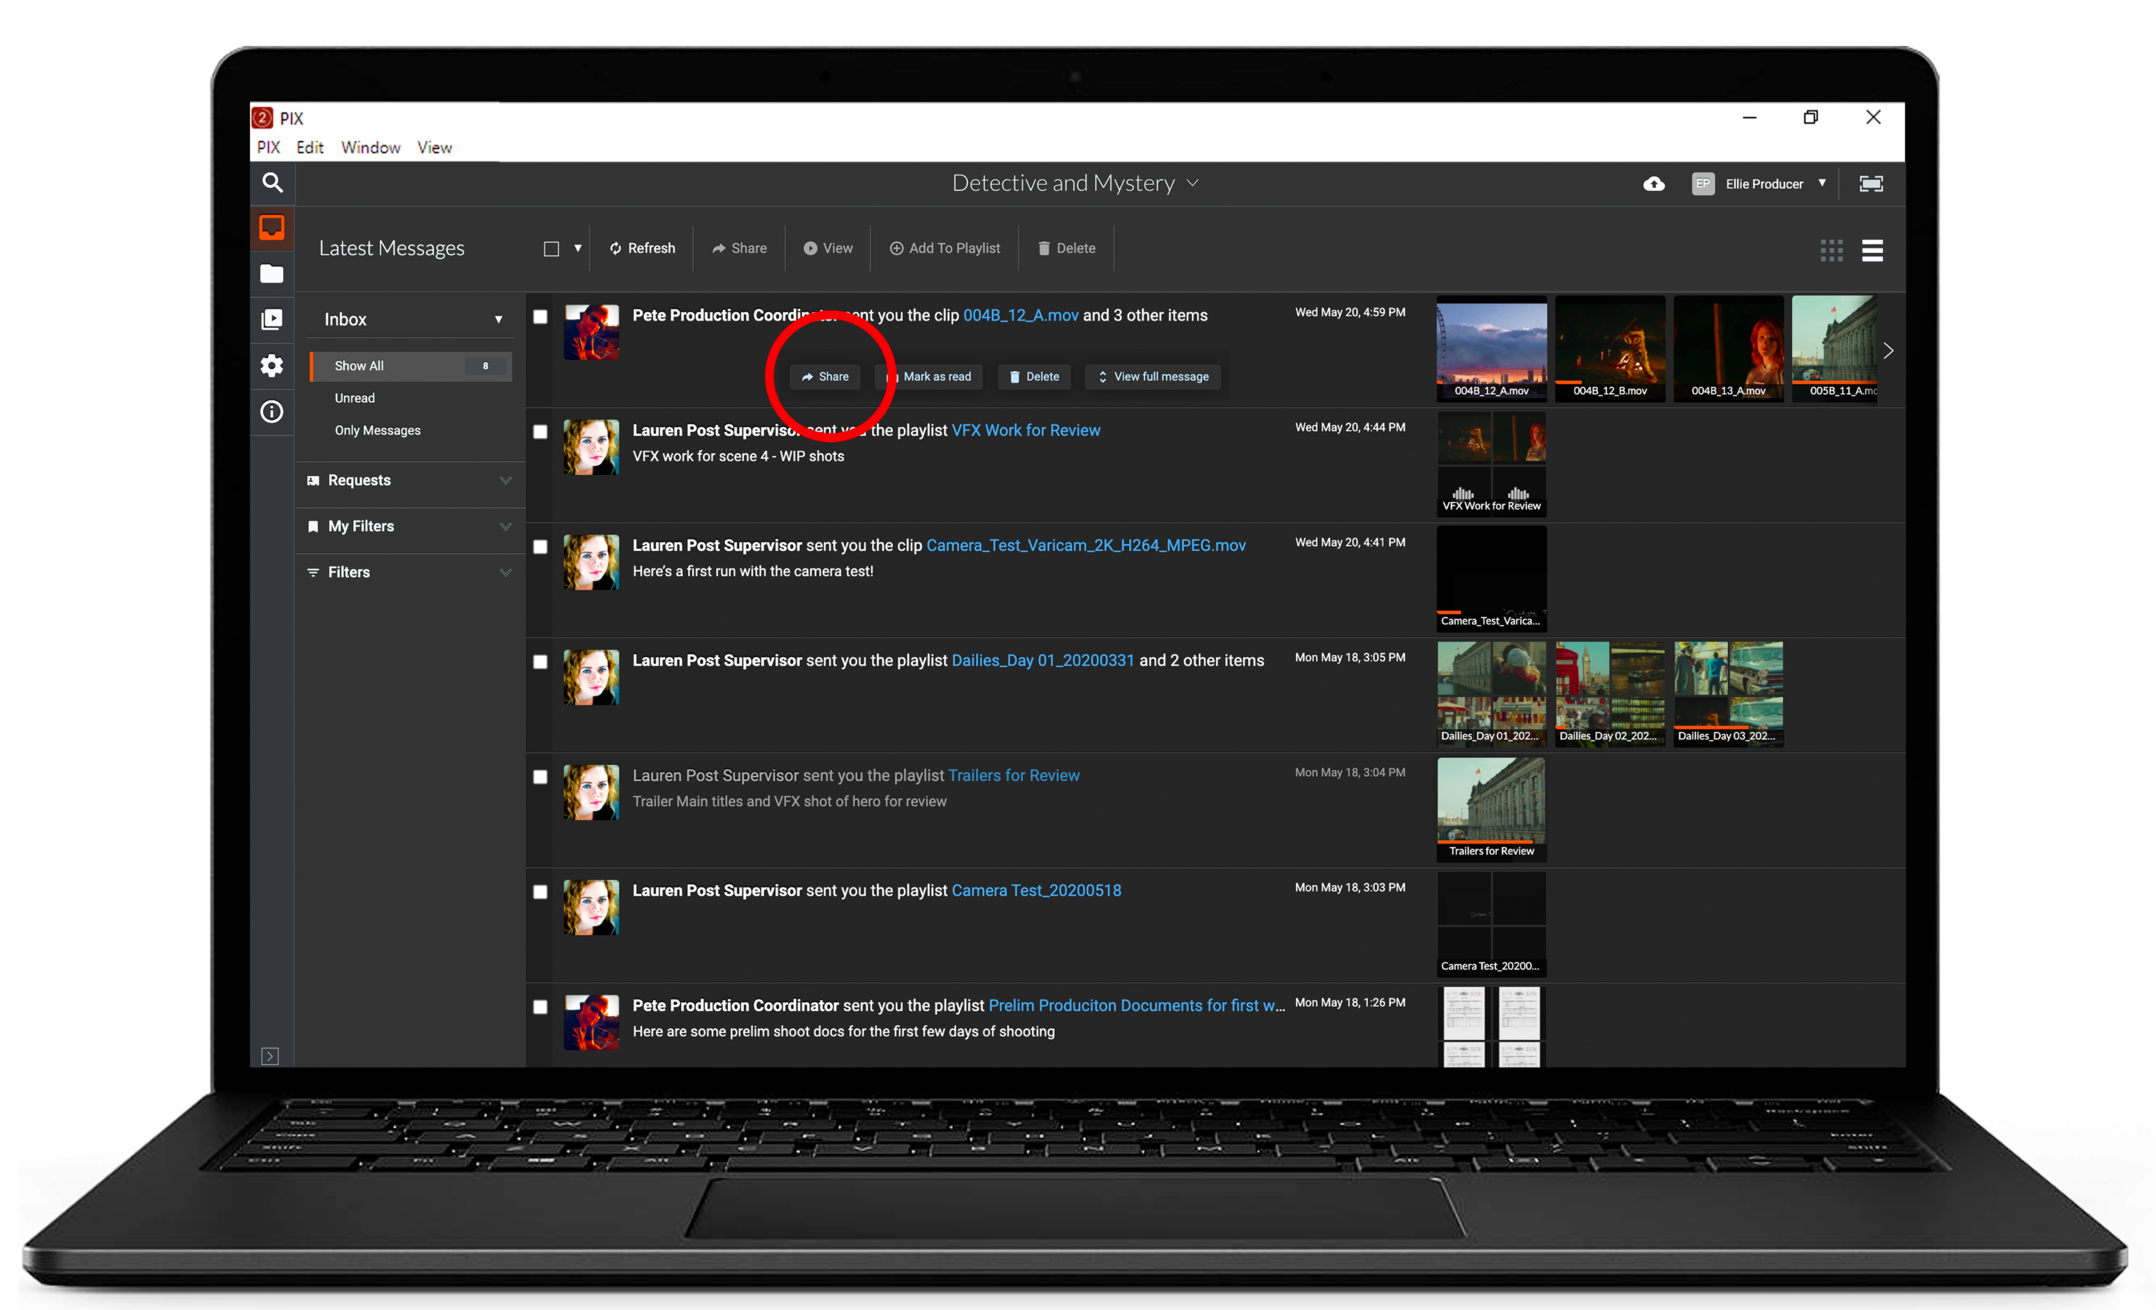Switch to grid view layout icon

point(1831,250)
